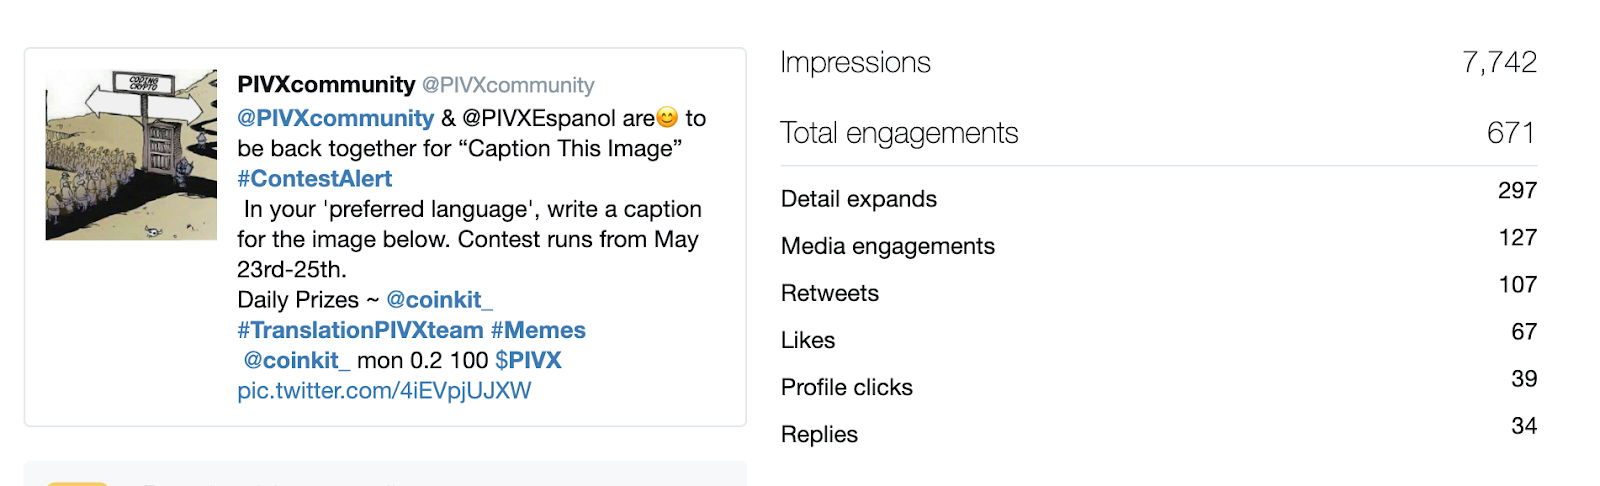
Task: Click the Media engagements metric
Action: [888, 246]
